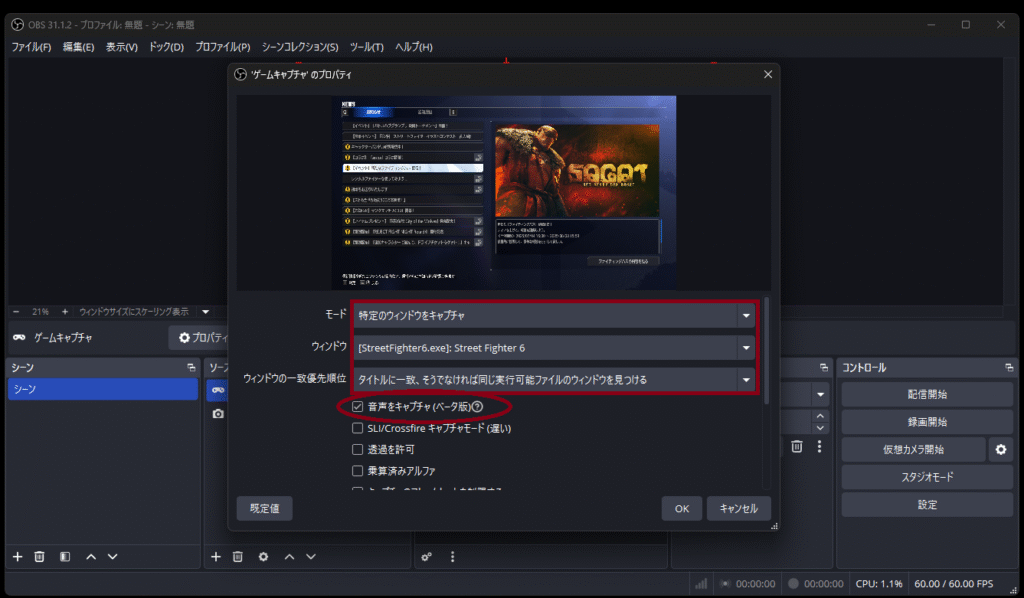Move scene up with arrow icon

(91, 557)
